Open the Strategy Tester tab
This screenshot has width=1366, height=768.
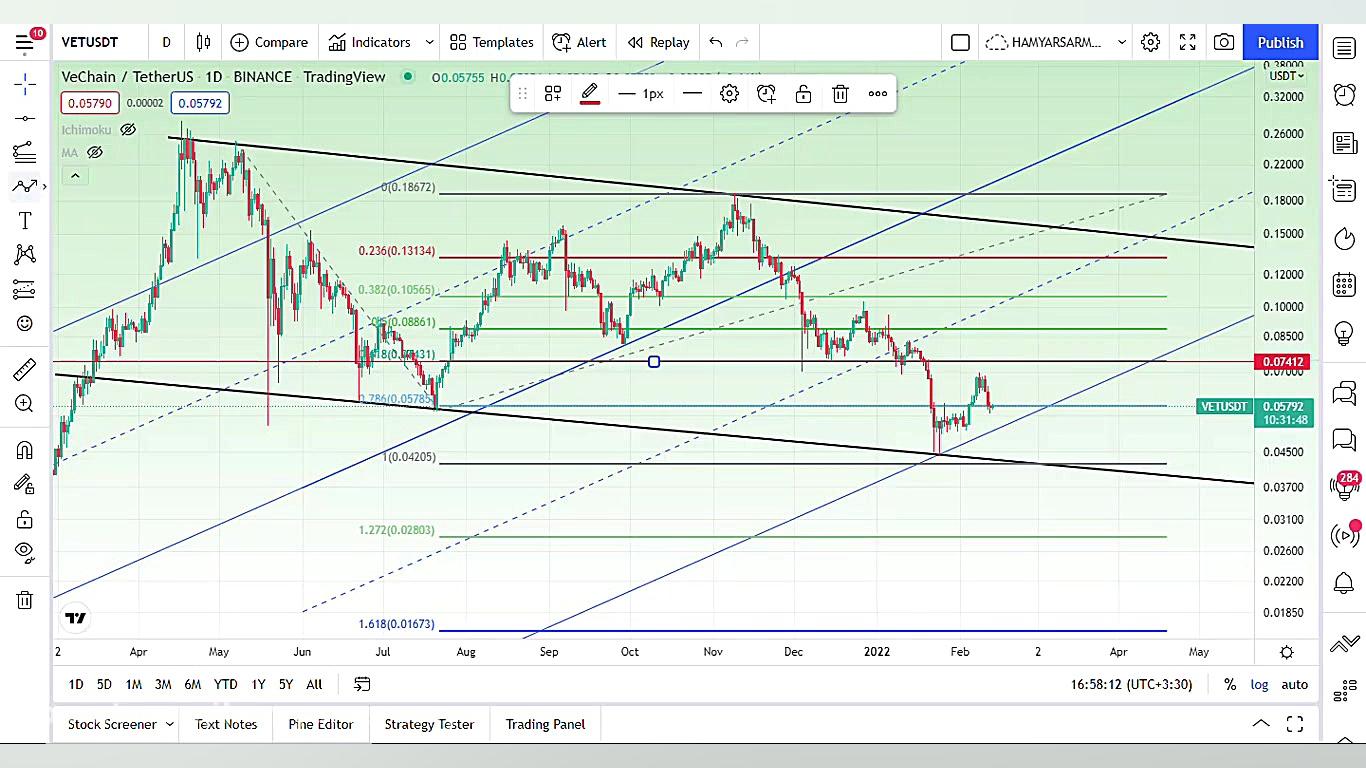(429, 724)
